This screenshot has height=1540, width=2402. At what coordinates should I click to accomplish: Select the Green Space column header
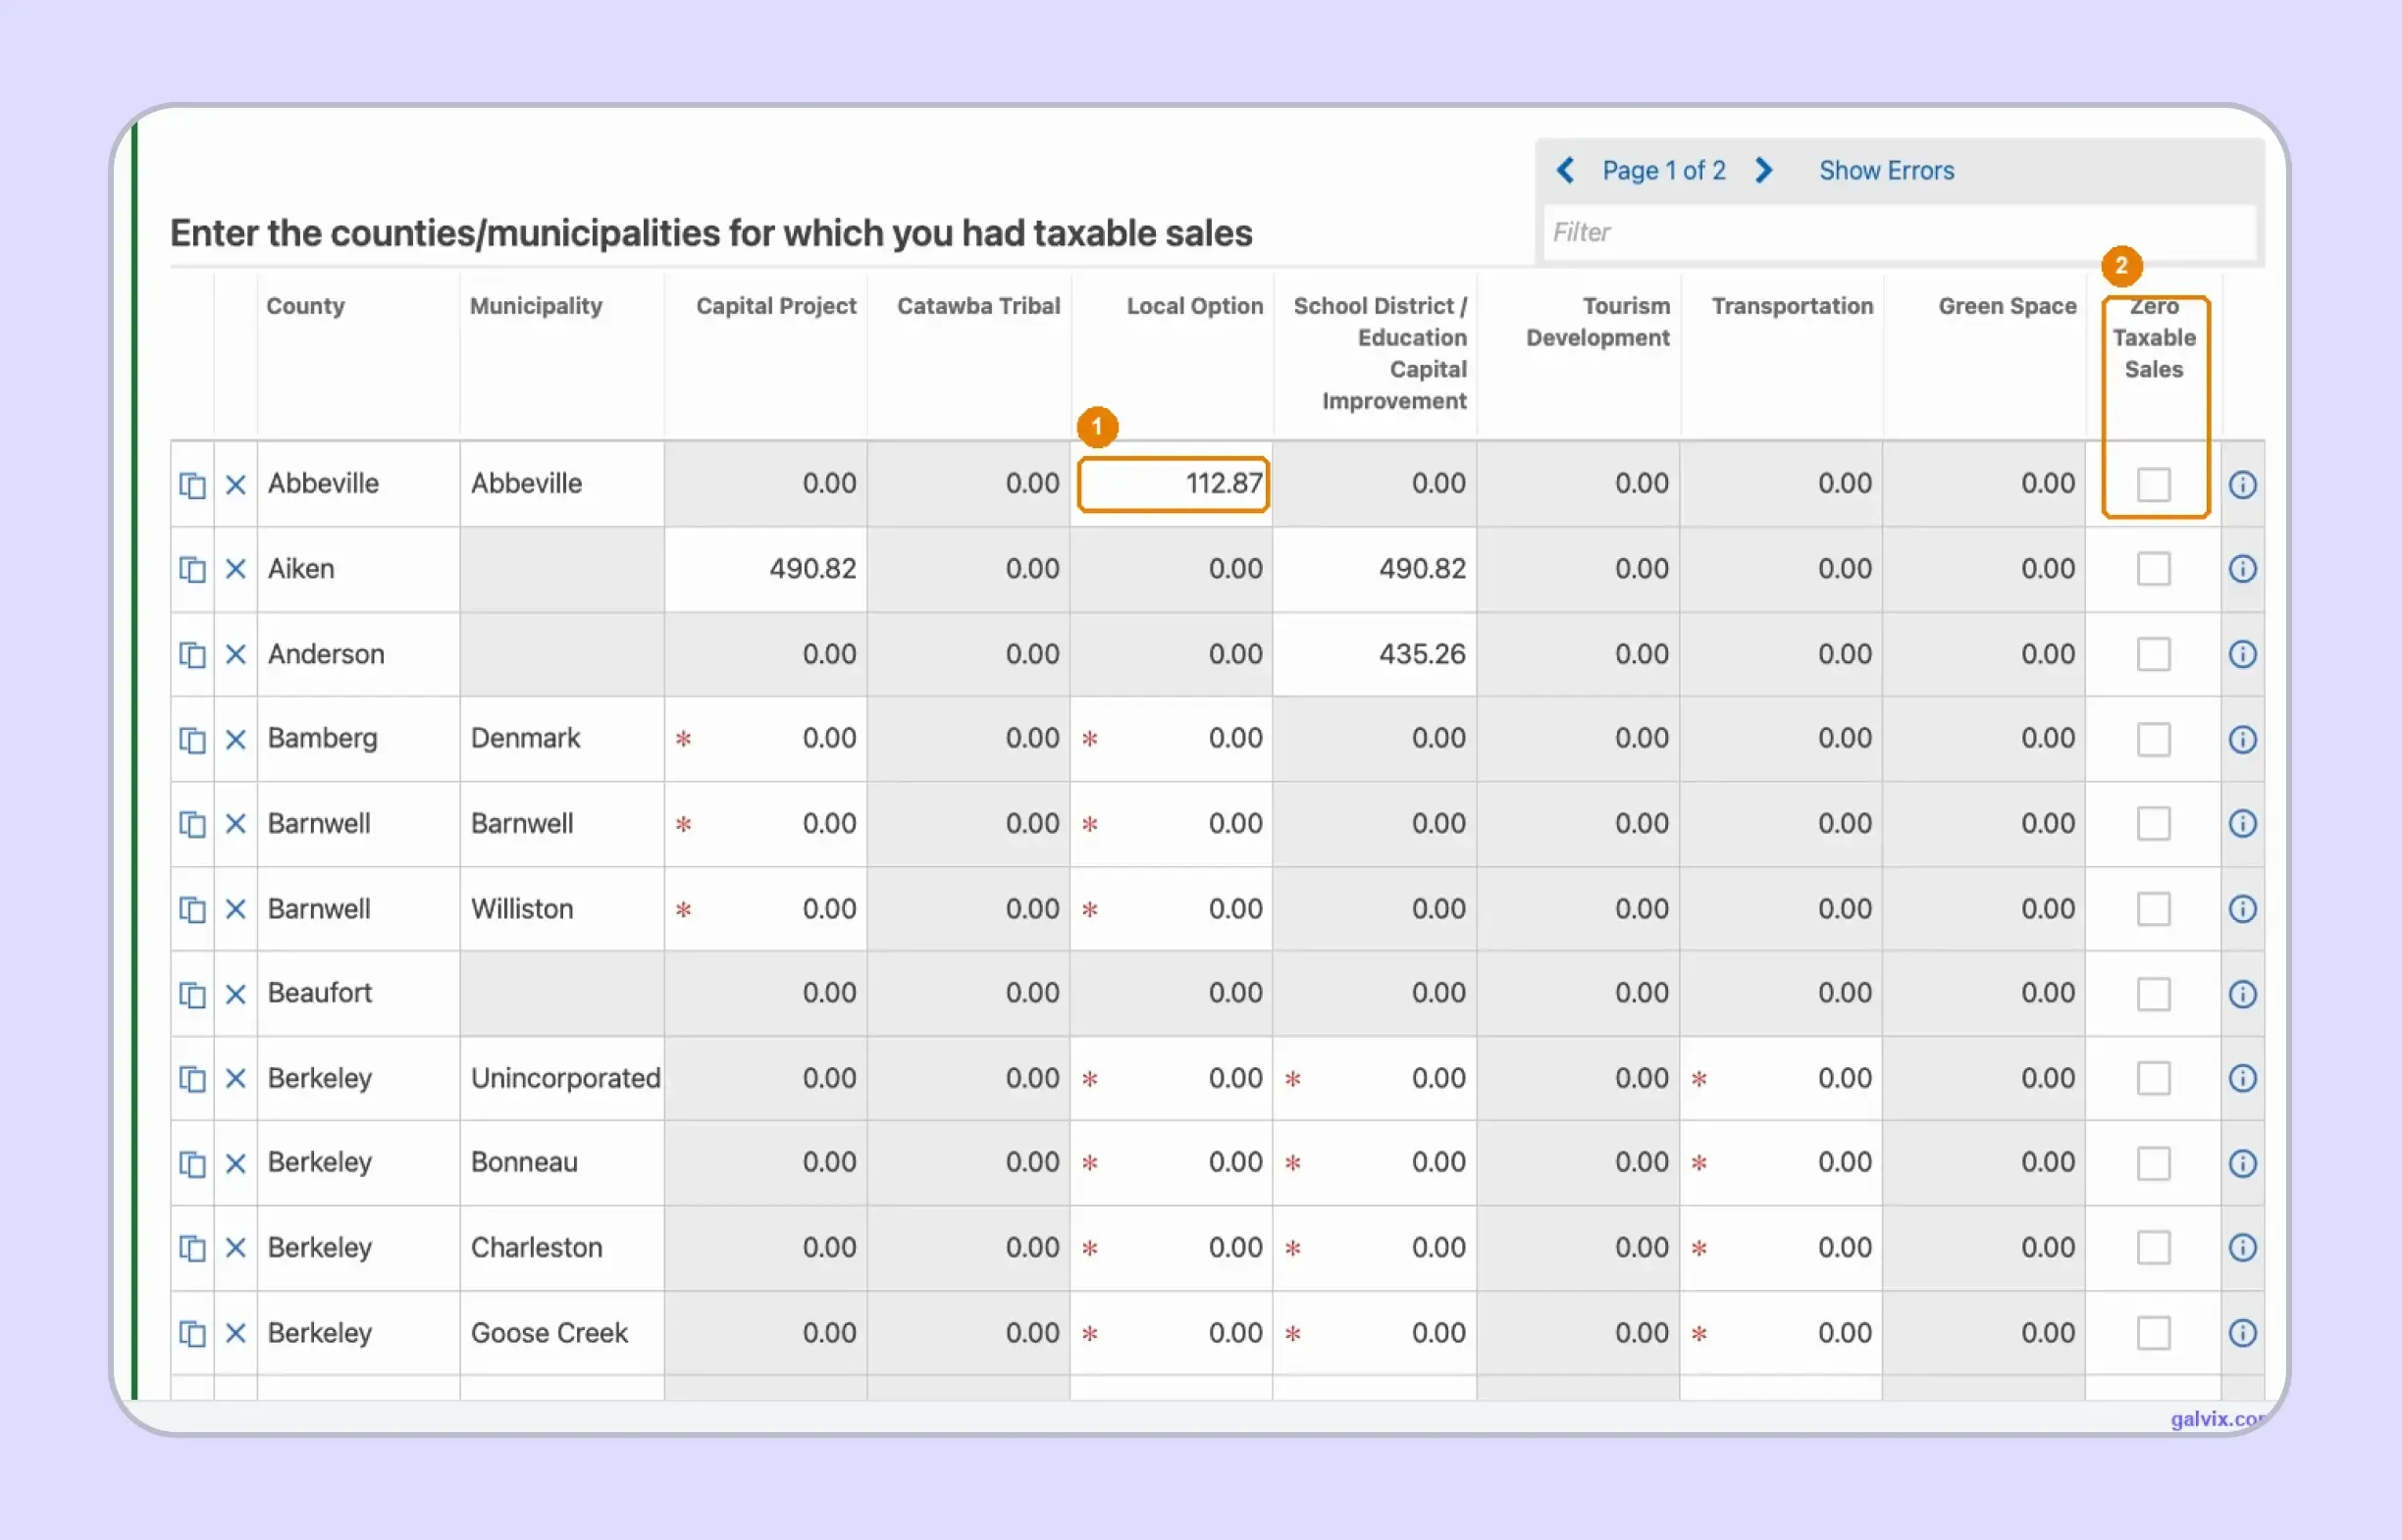point(2007,306)
